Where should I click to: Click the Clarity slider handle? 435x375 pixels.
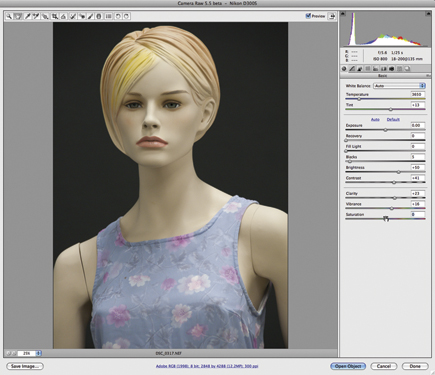point(394,198)
